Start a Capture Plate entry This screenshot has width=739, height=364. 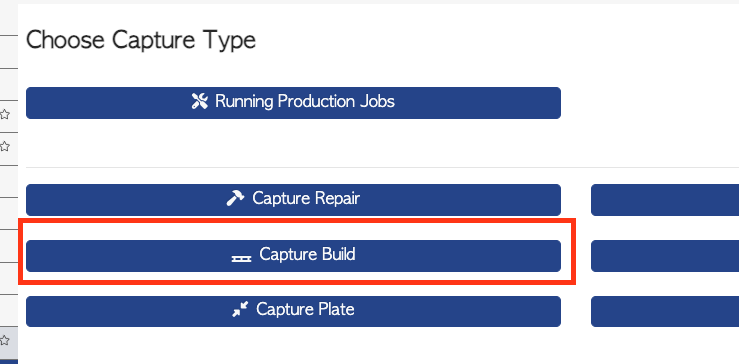pyautogui.click(x=293, y=312)
